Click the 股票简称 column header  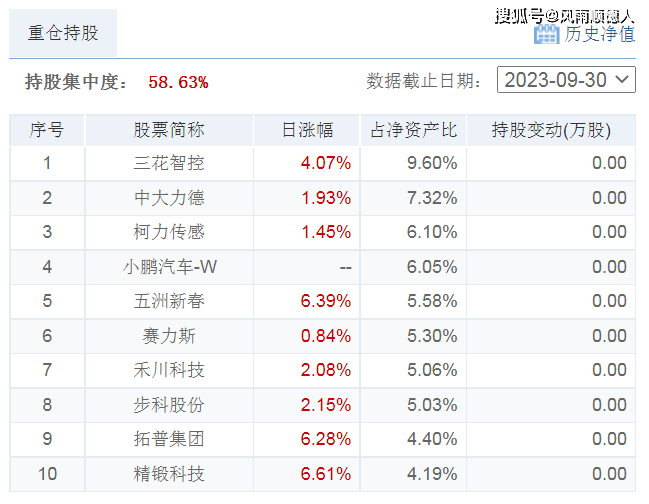pos(169,130)
